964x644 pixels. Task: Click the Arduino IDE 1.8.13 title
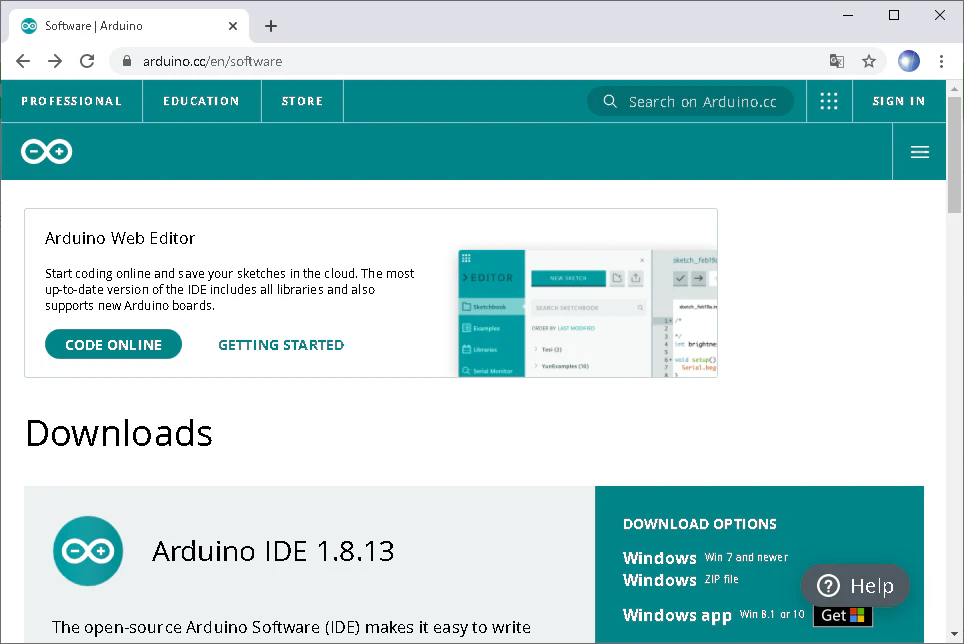pos(273,551)
